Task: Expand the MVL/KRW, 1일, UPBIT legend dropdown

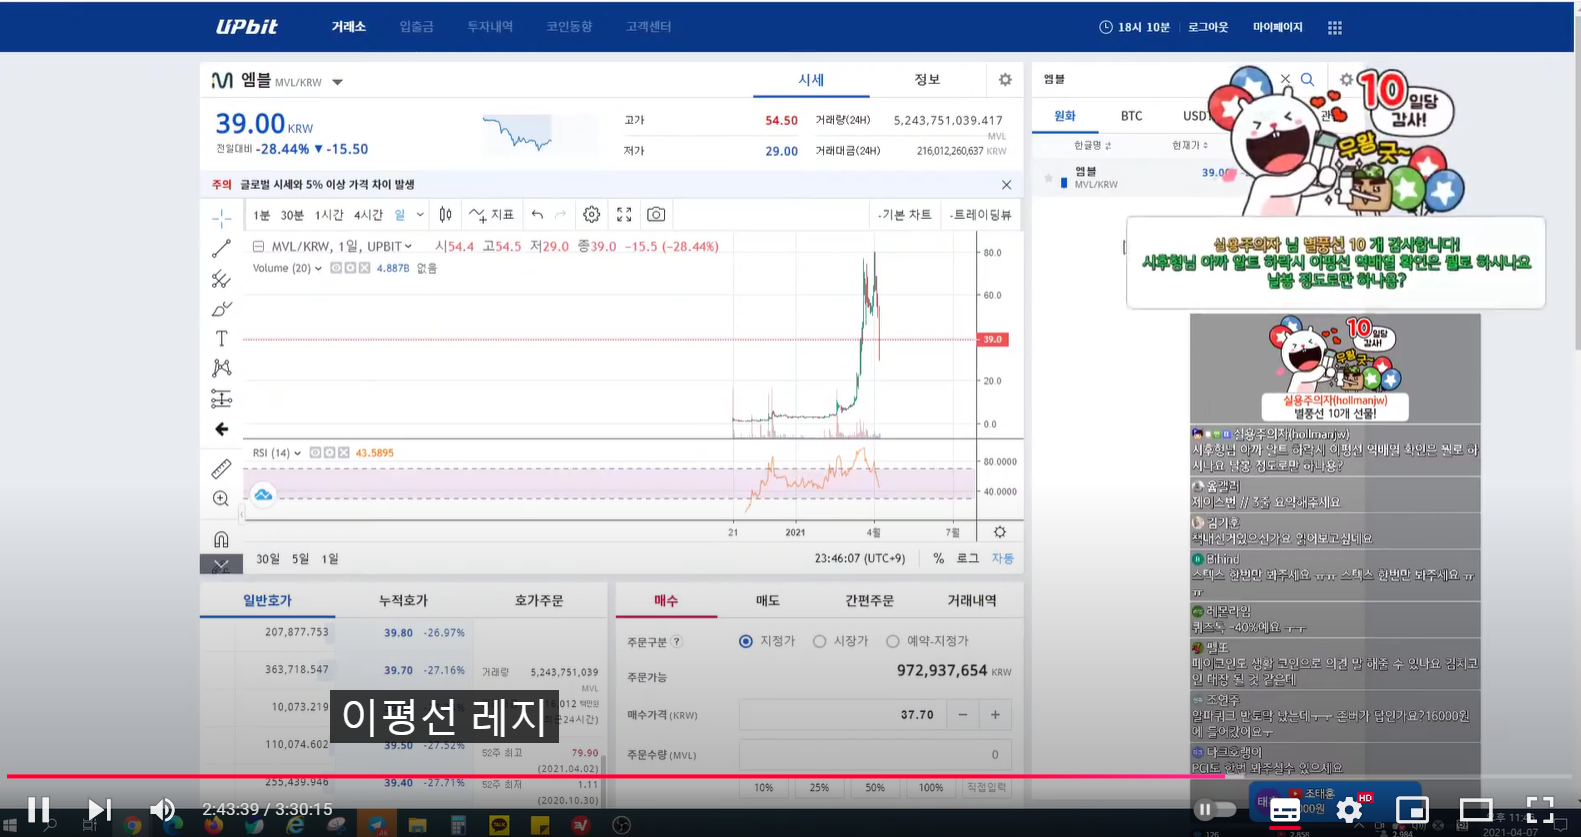Action: [x=408, y=246]
